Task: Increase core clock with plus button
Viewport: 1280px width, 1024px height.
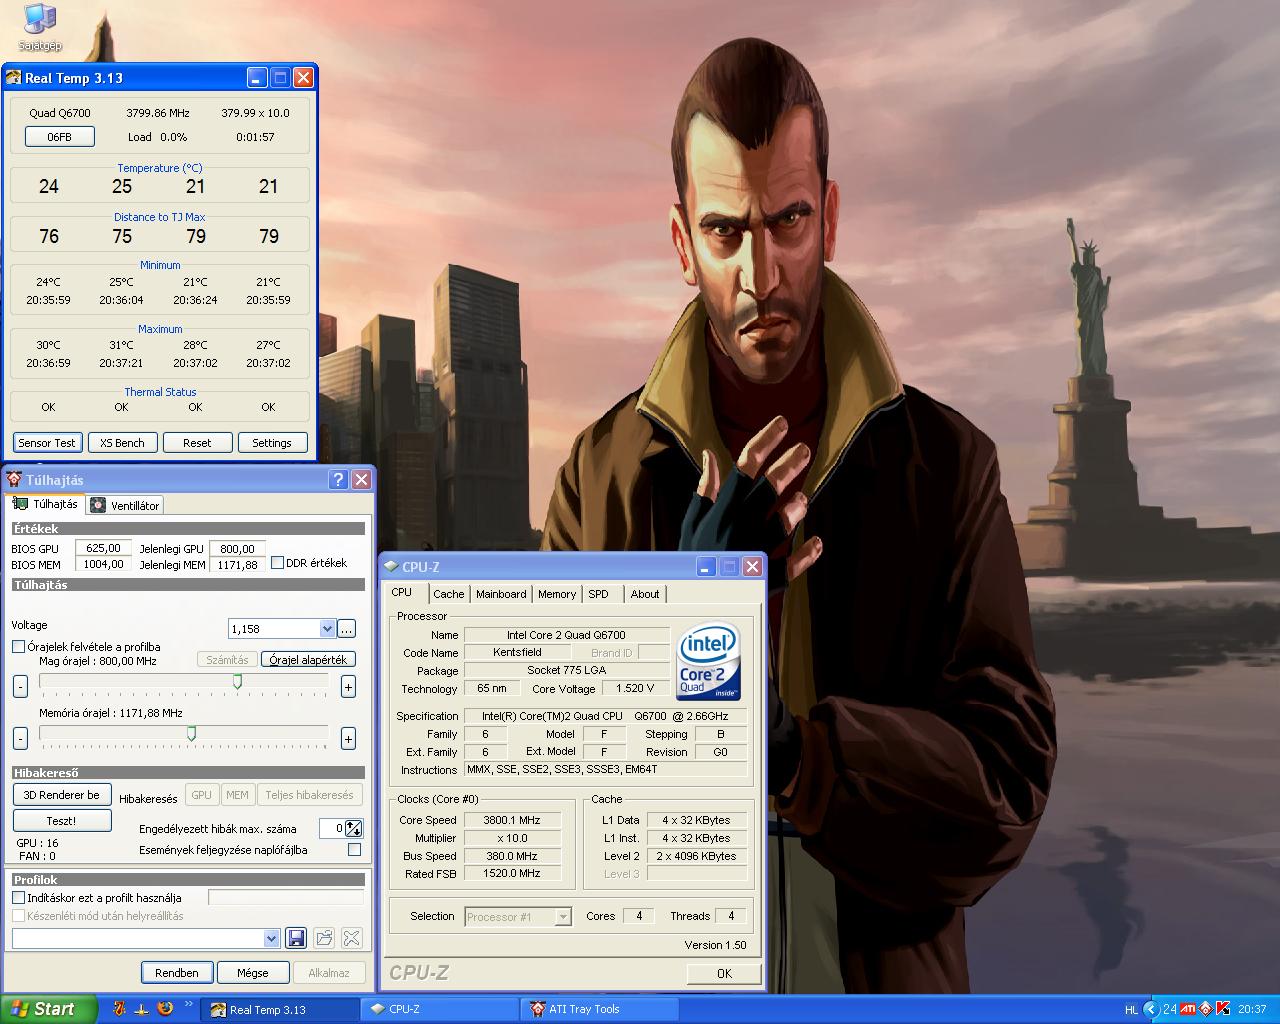Action: tap(348, 686)
